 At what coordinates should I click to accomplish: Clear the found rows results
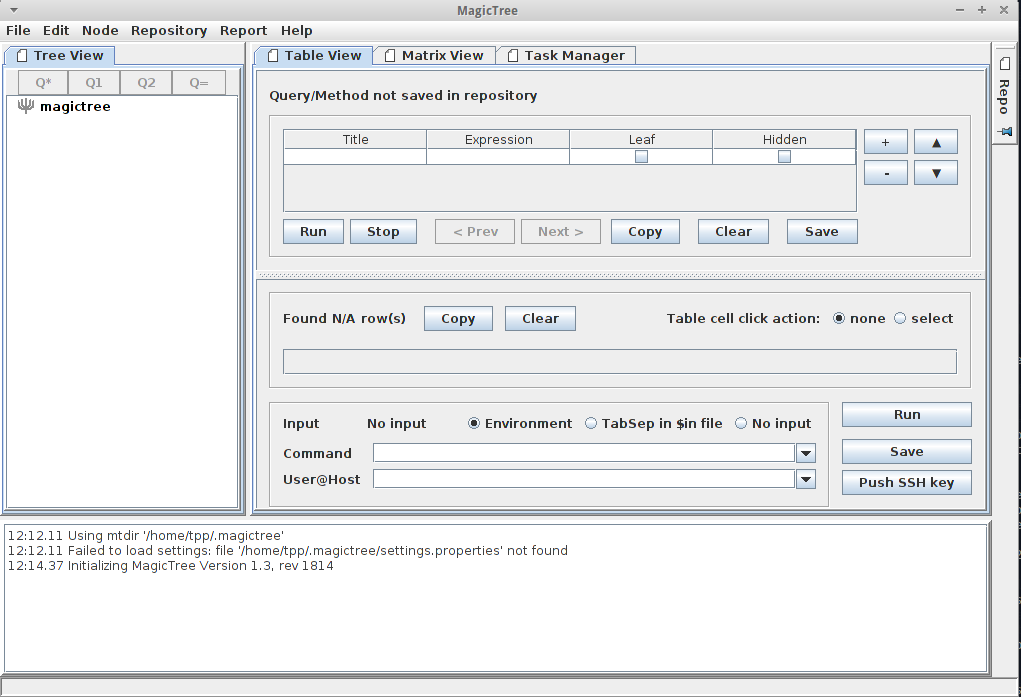540,319
